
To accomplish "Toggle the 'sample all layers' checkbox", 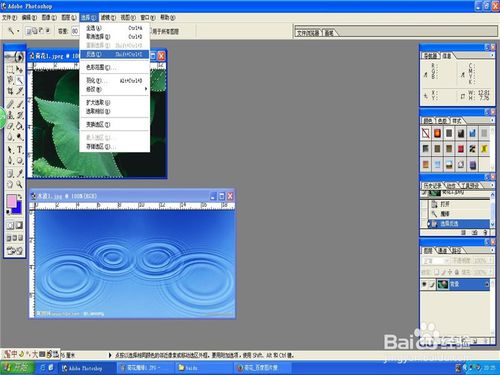I will 151,31.
